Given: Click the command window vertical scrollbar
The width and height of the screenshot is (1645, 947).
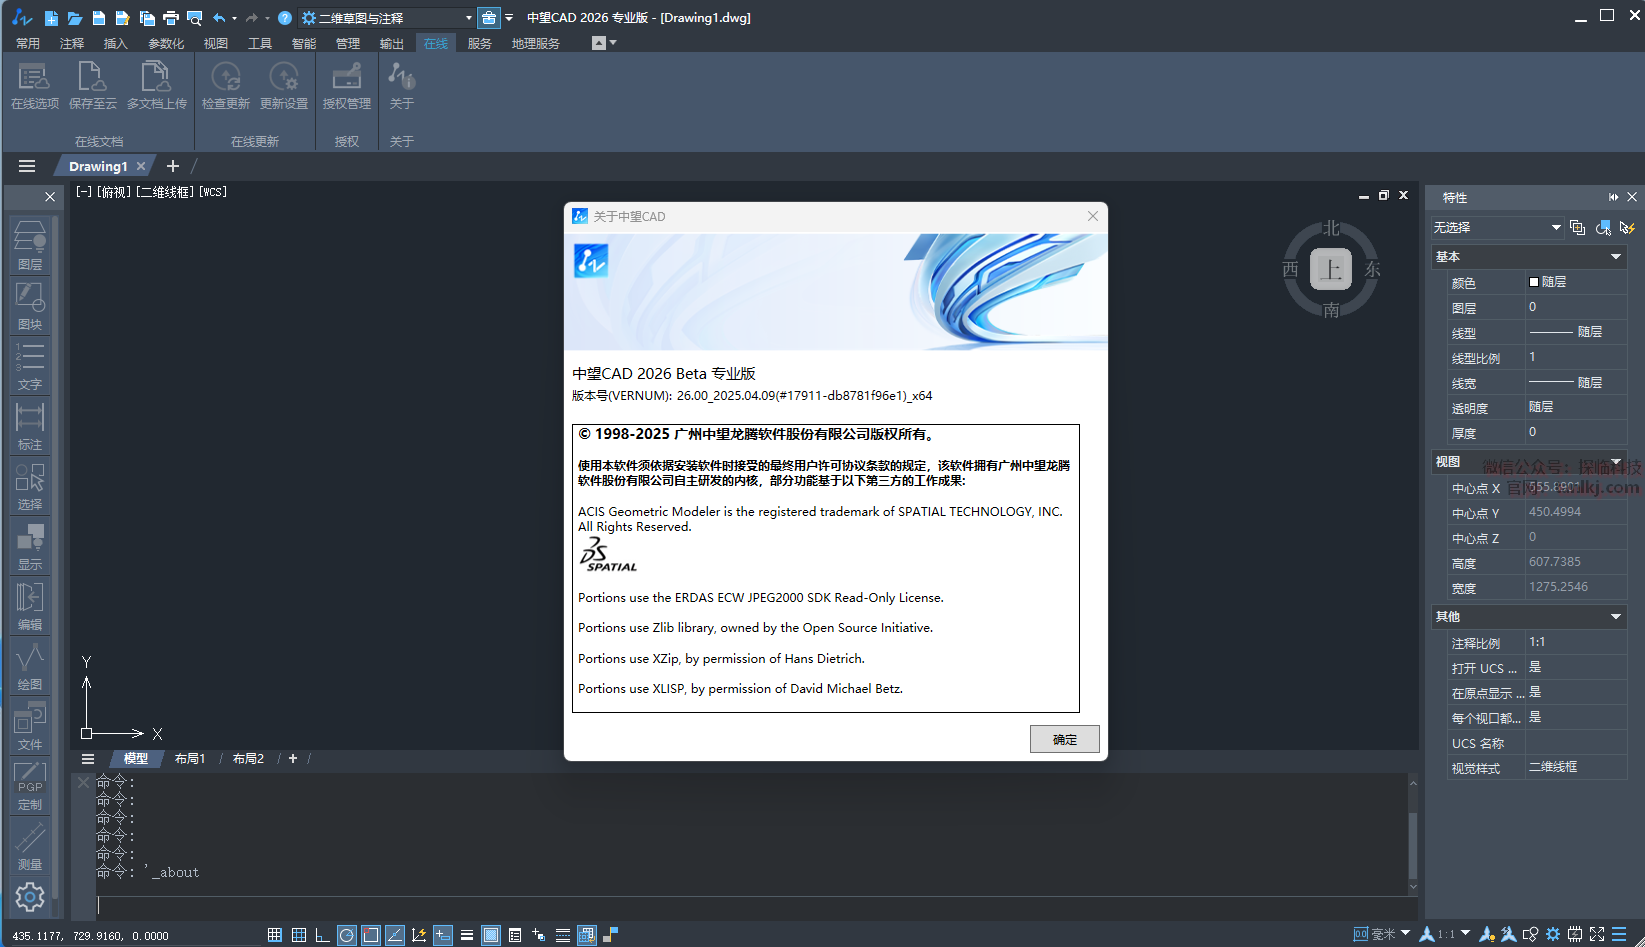Looking at the screenshot, I should [1413, 834].
